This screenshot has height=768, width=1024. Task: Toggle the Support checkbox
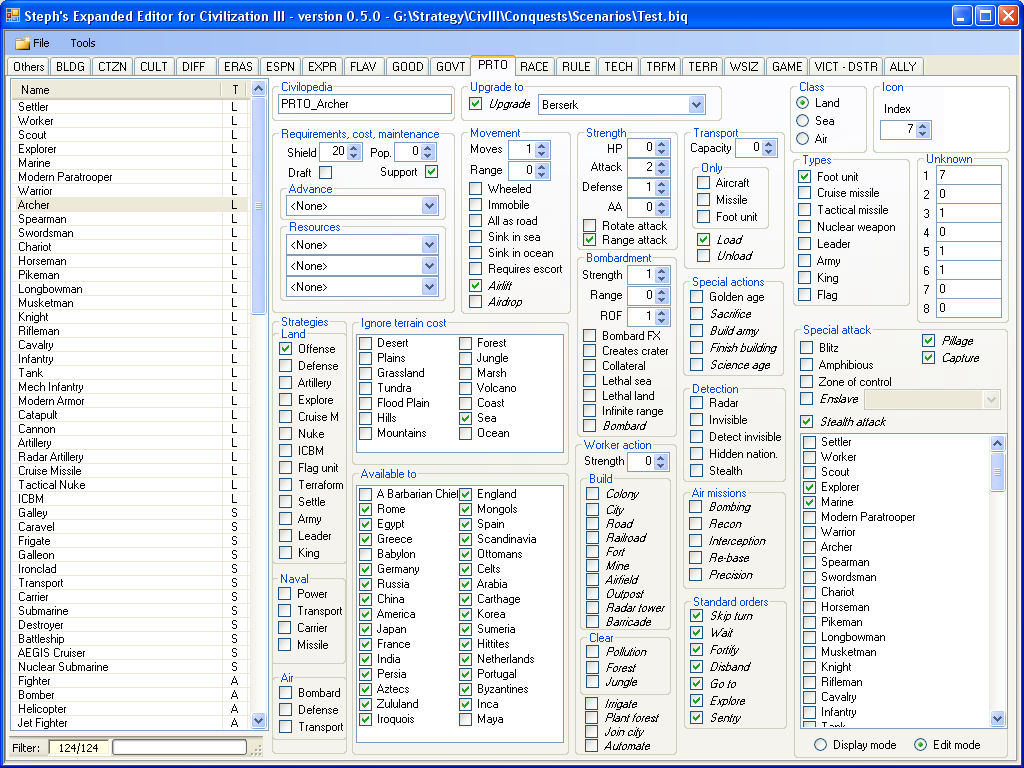coord(431,172)
